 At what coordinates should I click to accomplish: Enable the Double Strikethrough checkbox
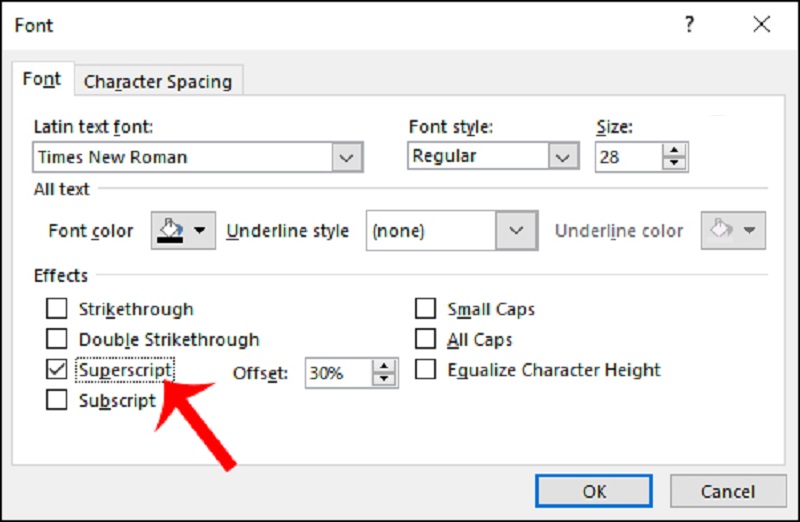[57, 339]
